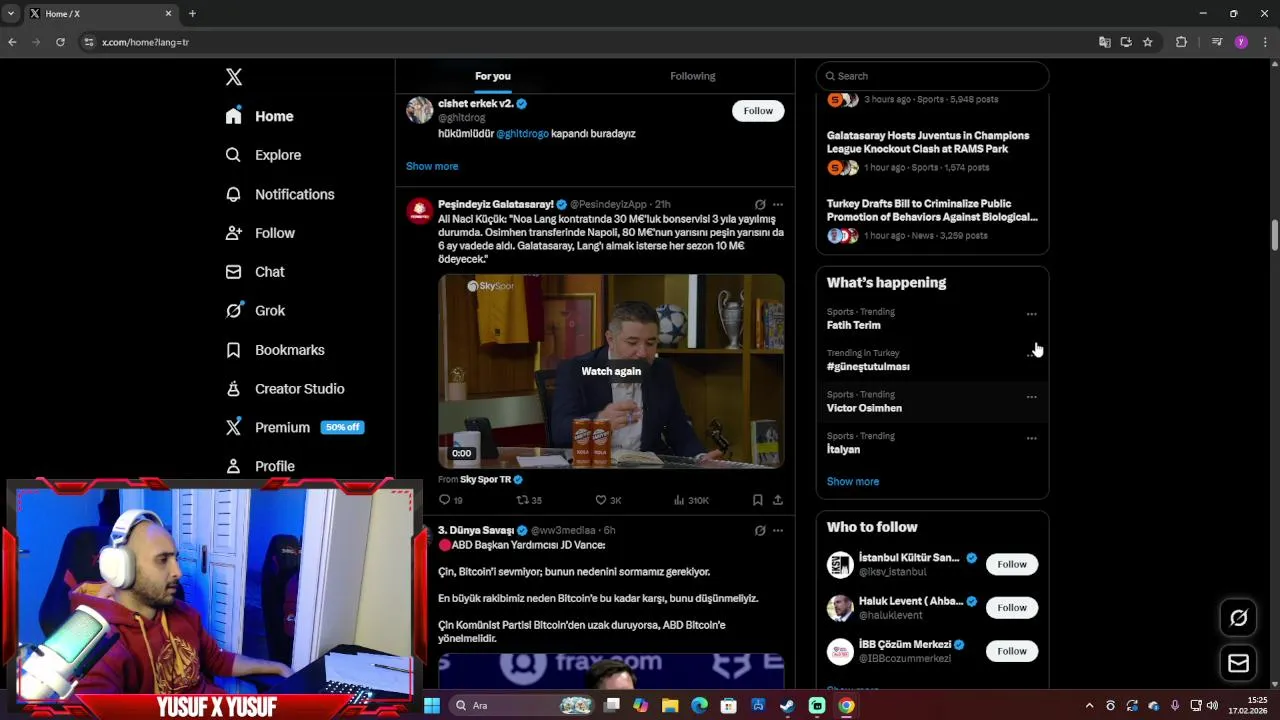The image size is (1280, 720).
Task: Open Victor Osimhen trending topic
Action: (x=864, y=408)
